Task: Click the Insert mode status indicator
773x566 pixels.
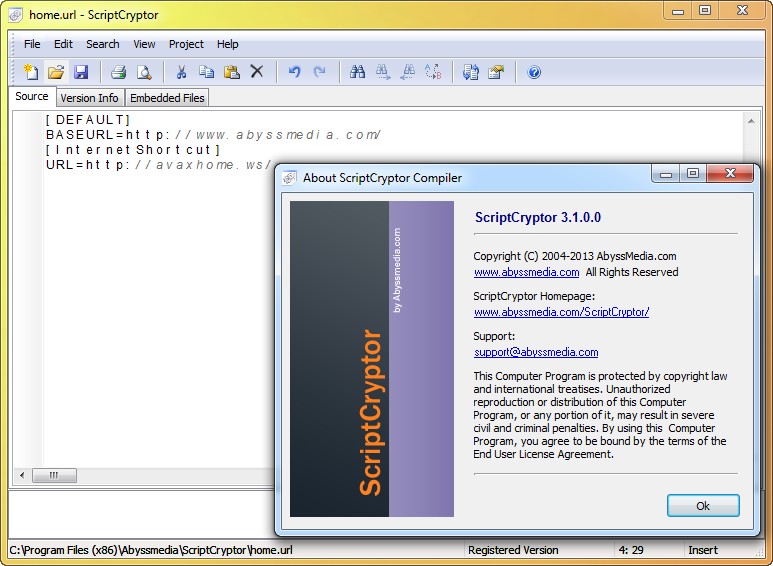Action: (703, 550)
